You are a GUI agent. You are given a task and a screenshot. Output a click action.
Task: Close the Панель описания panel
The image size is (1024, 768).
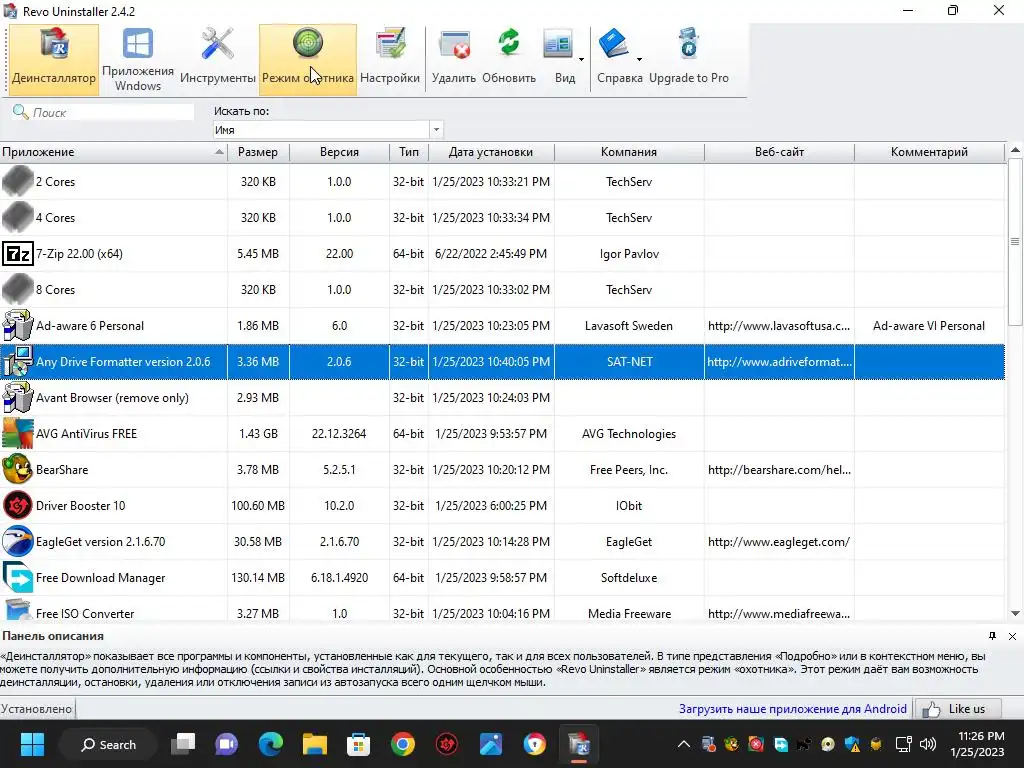[1012, 636]
